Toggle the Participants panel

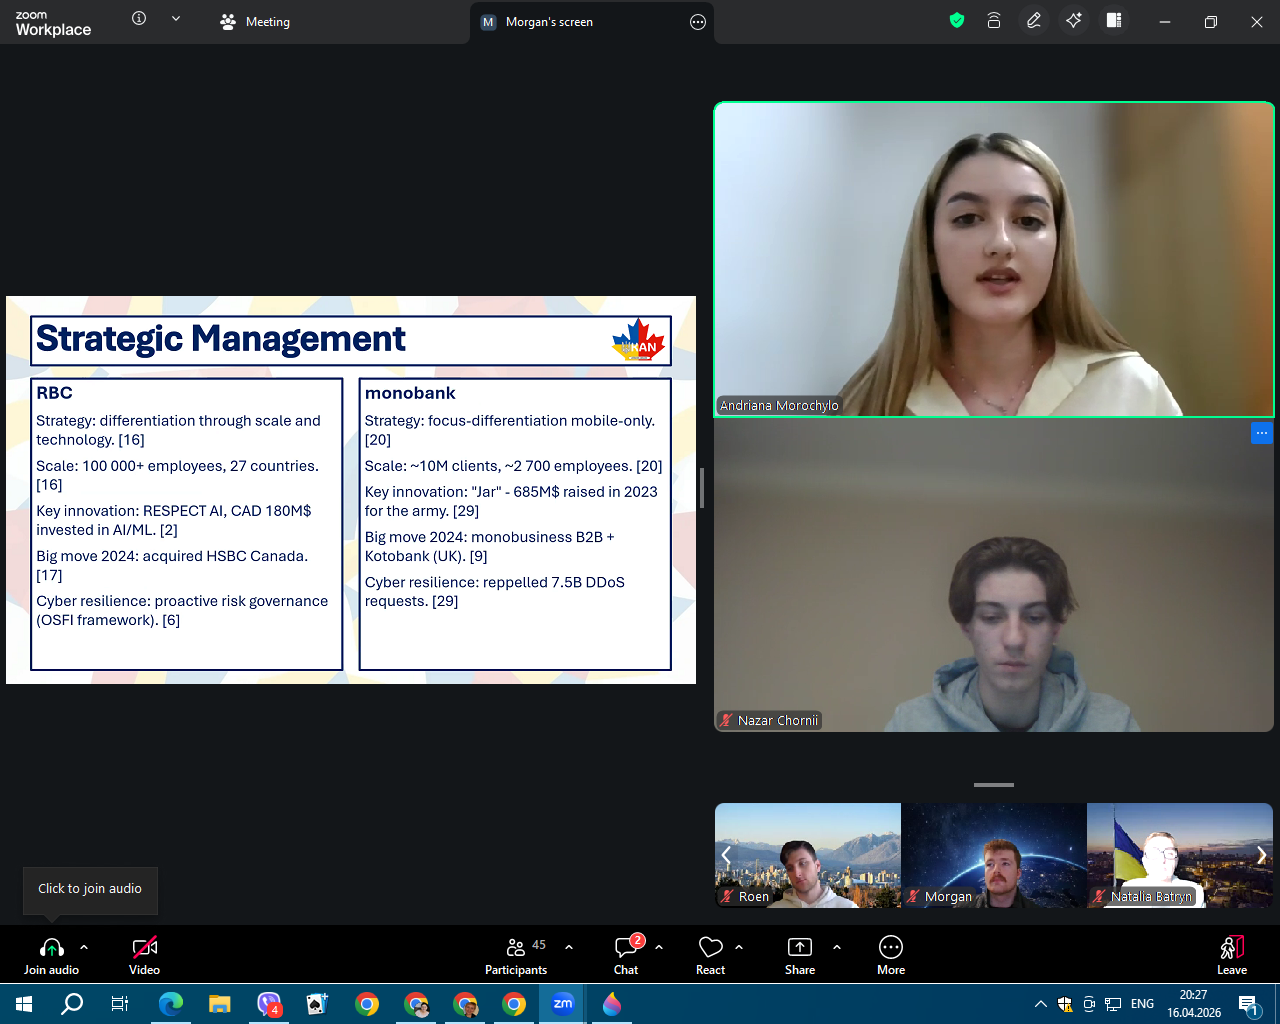click(516, 948)
